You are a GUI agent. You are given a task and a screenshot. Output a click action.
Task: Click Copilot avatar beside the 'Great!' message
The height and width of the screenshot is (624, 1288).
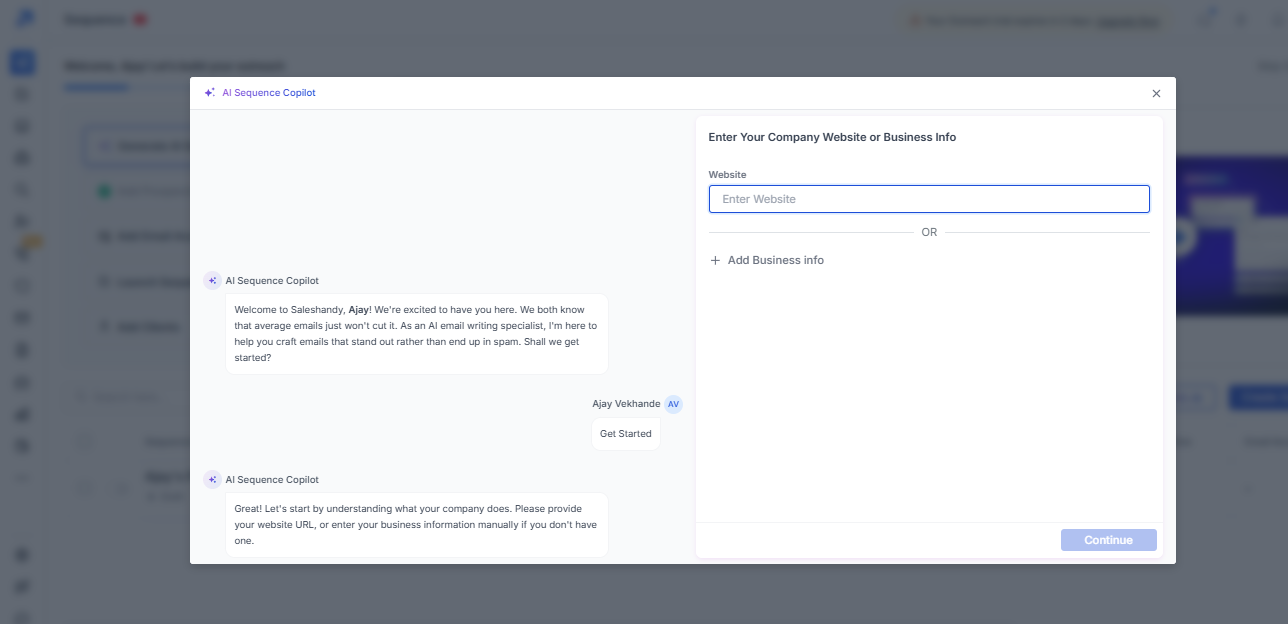[x=212, y=480]
